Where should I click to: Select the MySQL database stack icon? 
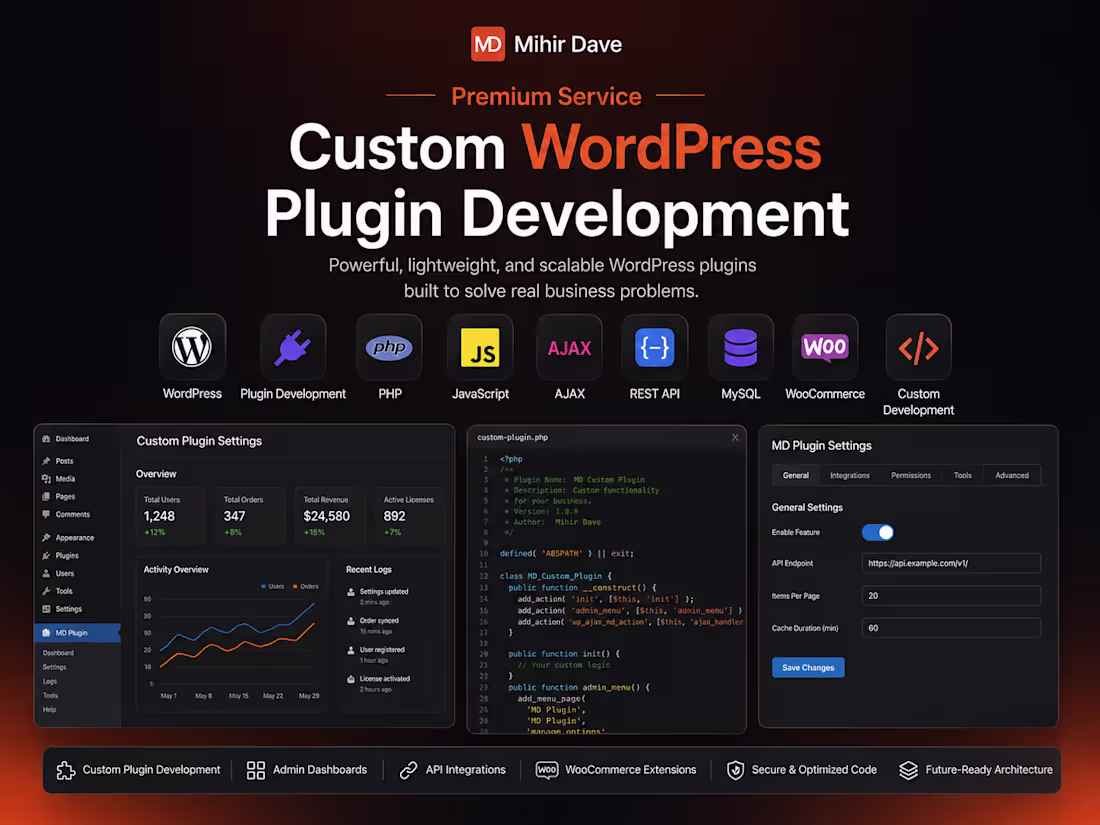coord(741,347)
